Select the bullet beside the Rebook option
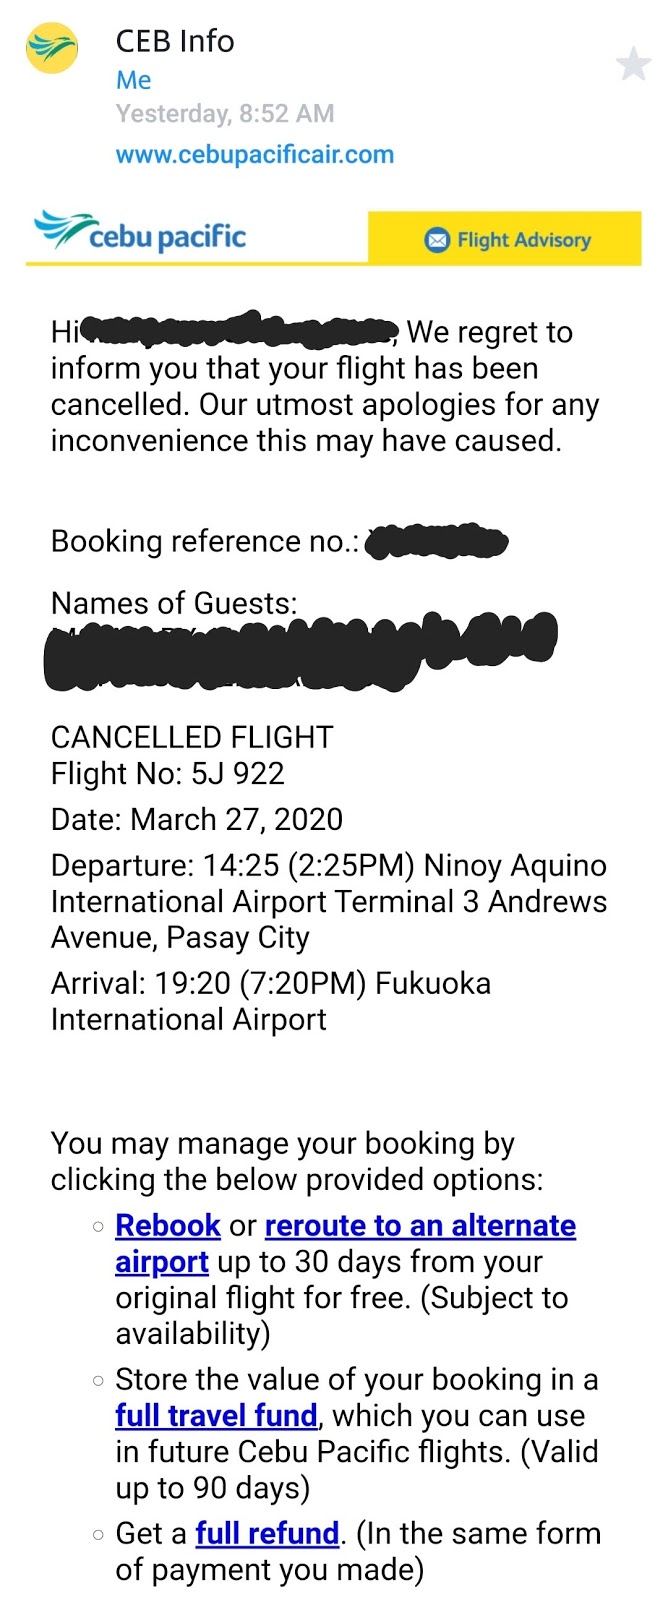 96,1226
